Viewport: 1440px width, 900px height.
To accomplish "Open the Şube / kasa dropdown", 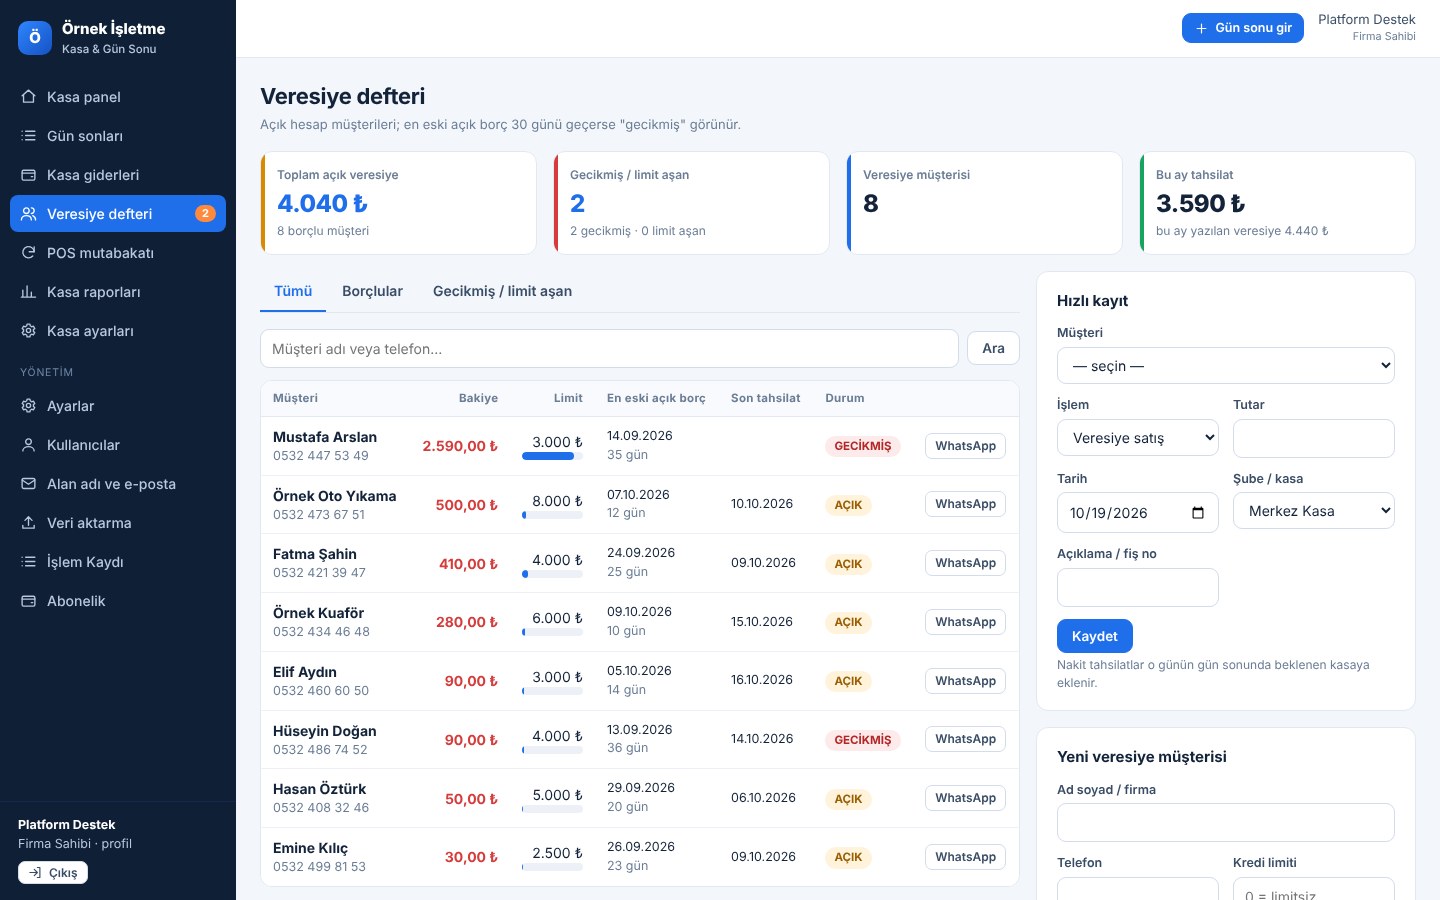I will [1313, 511].
